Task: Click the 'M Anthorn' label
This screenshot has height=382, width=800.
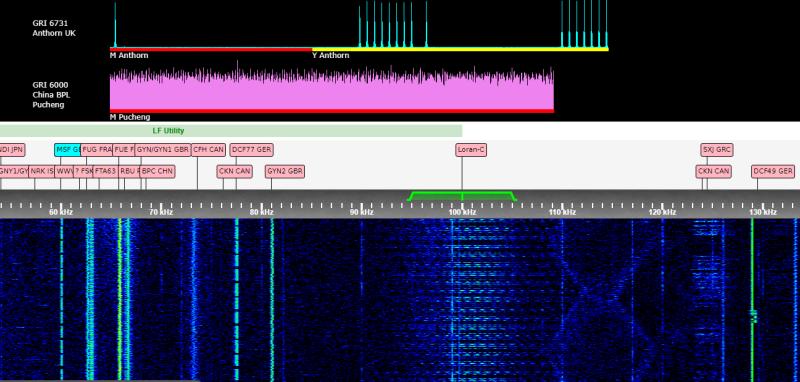Action: (129, 55)
